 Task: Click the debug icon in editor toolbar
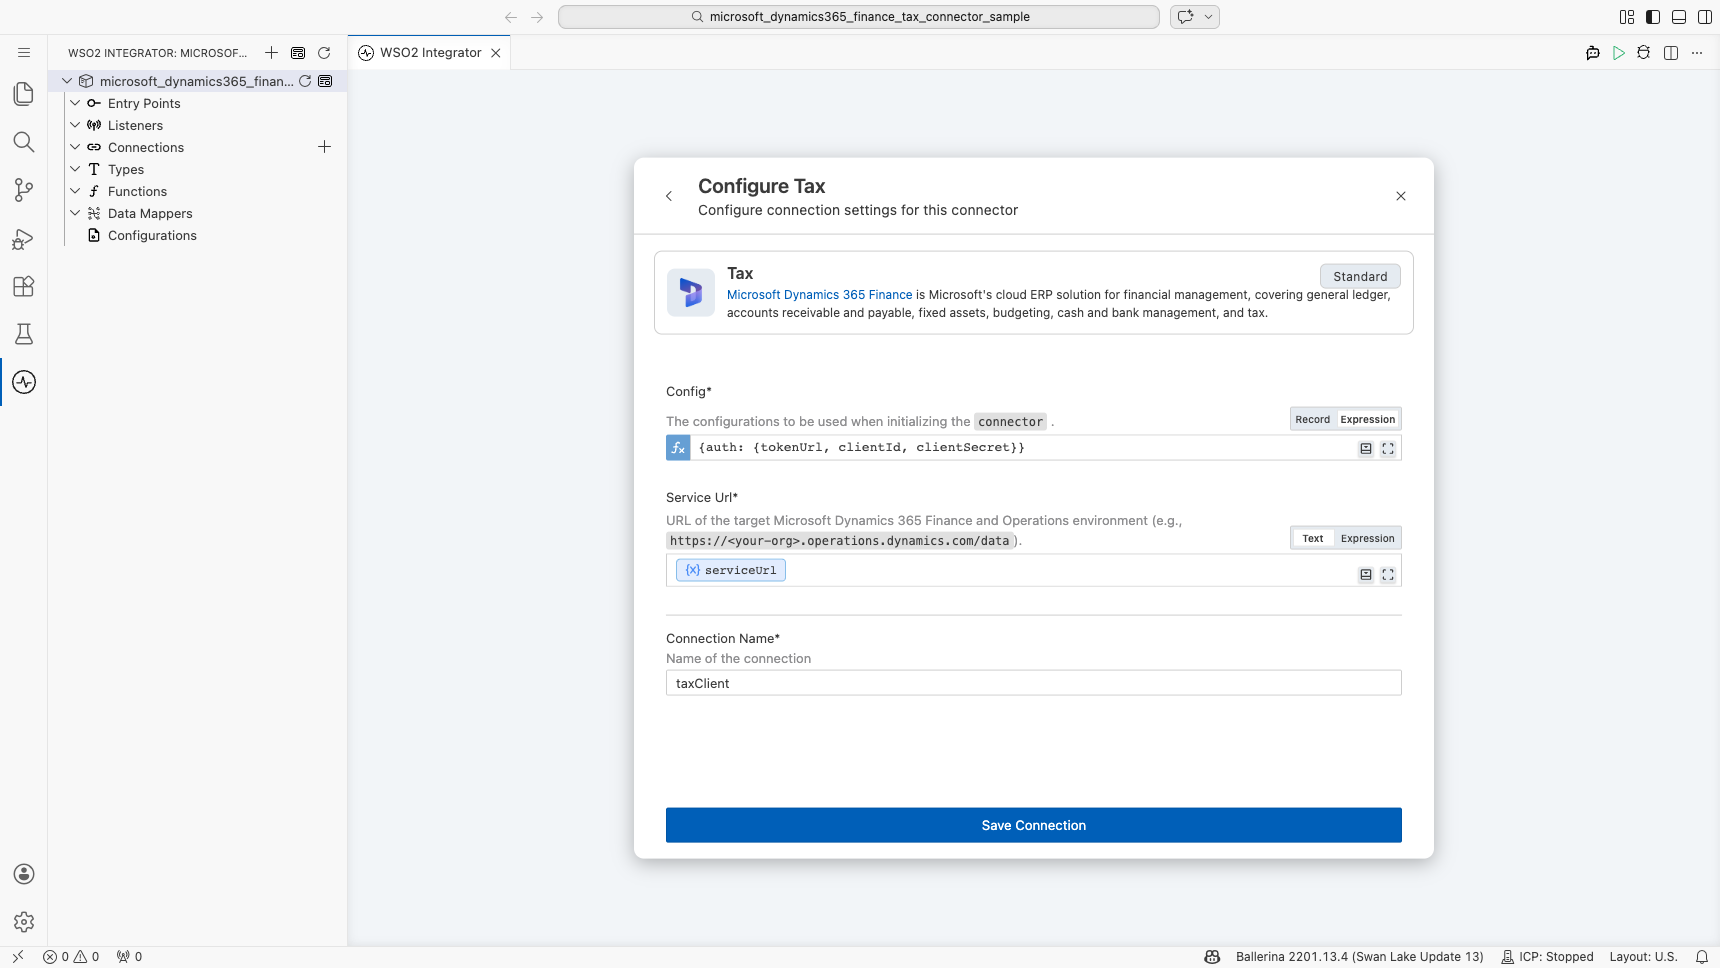pos(1644,53)
